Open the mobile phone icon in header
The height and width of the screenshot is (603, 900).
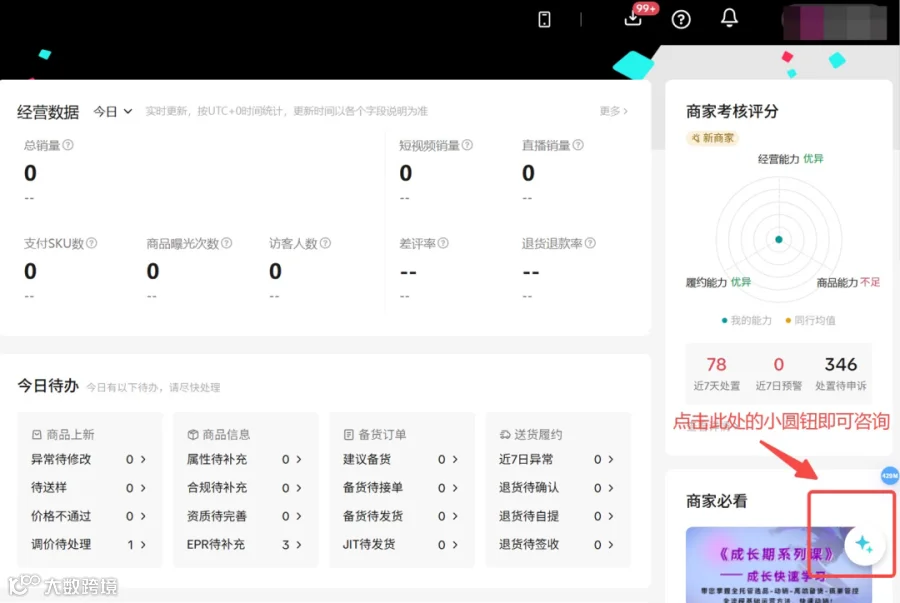(x=544, y=20)
